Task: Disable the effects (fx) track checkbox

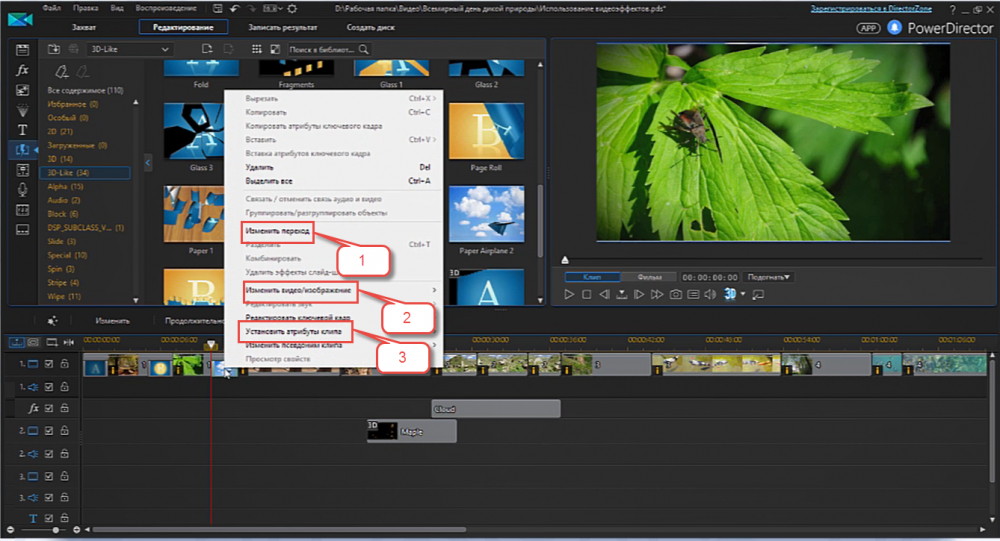Action: point(48,408)
